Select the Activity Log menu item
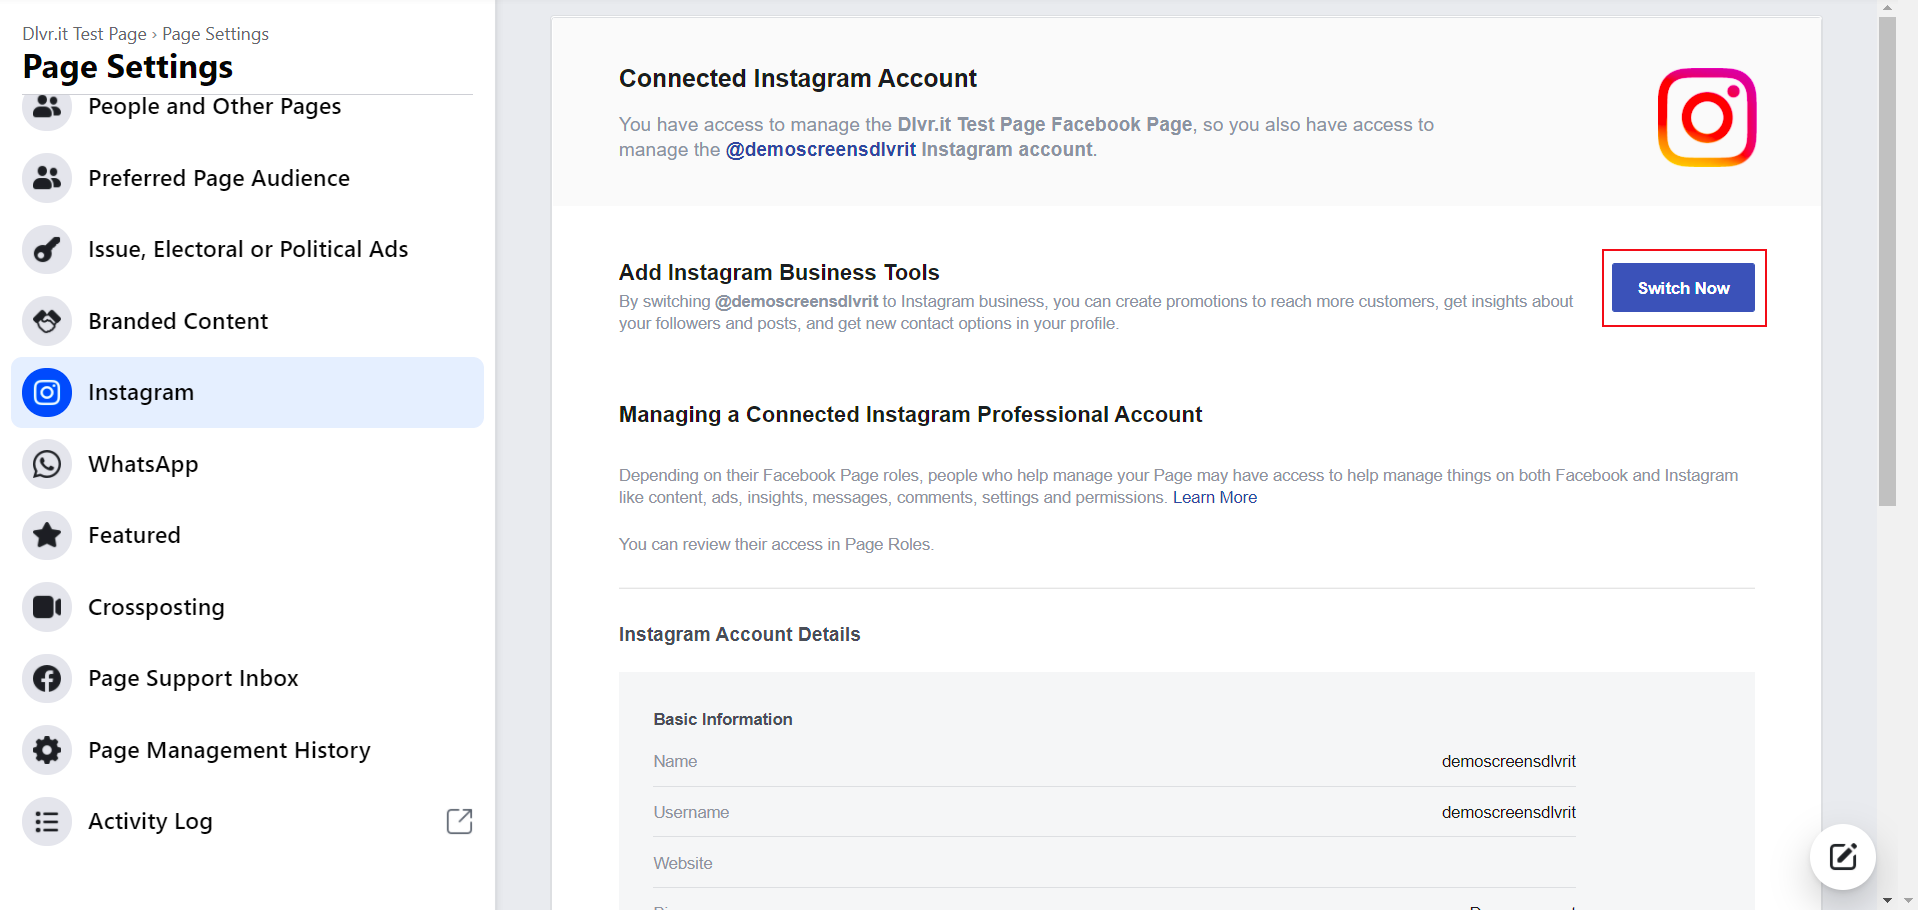The height and width of the screenshot is (910, 1918). point(150,821)
